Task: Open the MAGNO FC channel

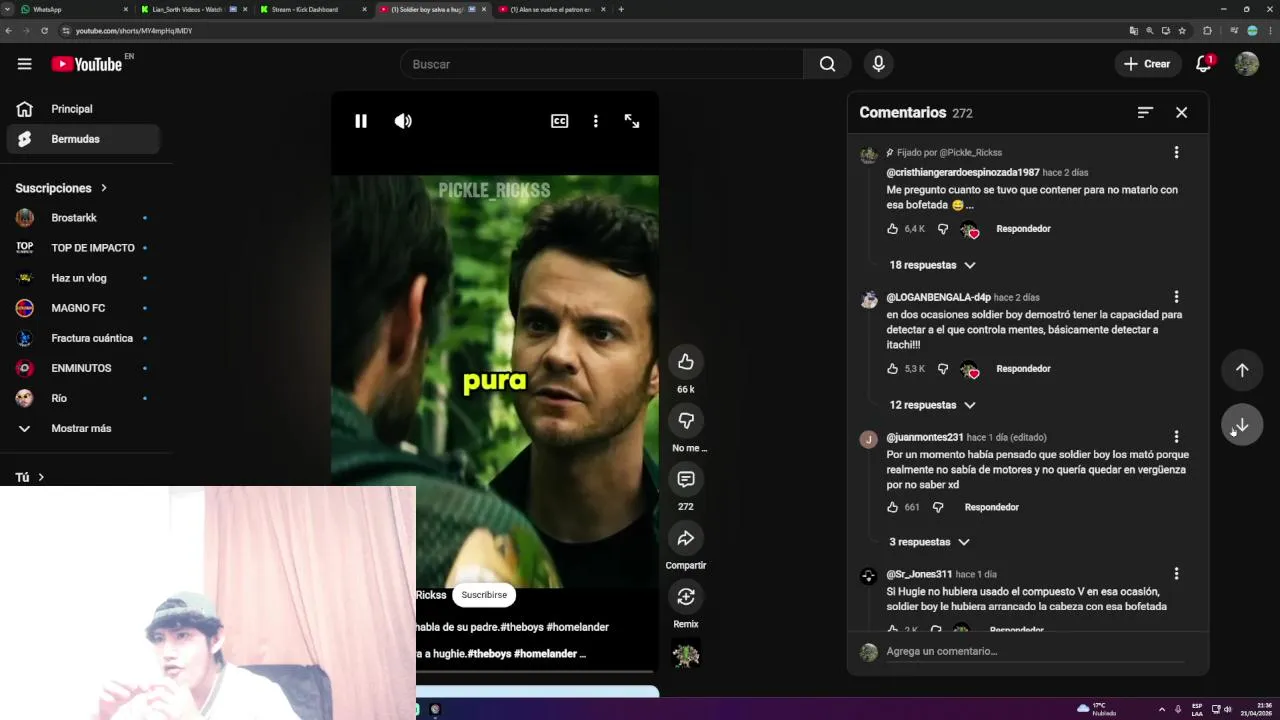Action: click(x=84, y=308)
